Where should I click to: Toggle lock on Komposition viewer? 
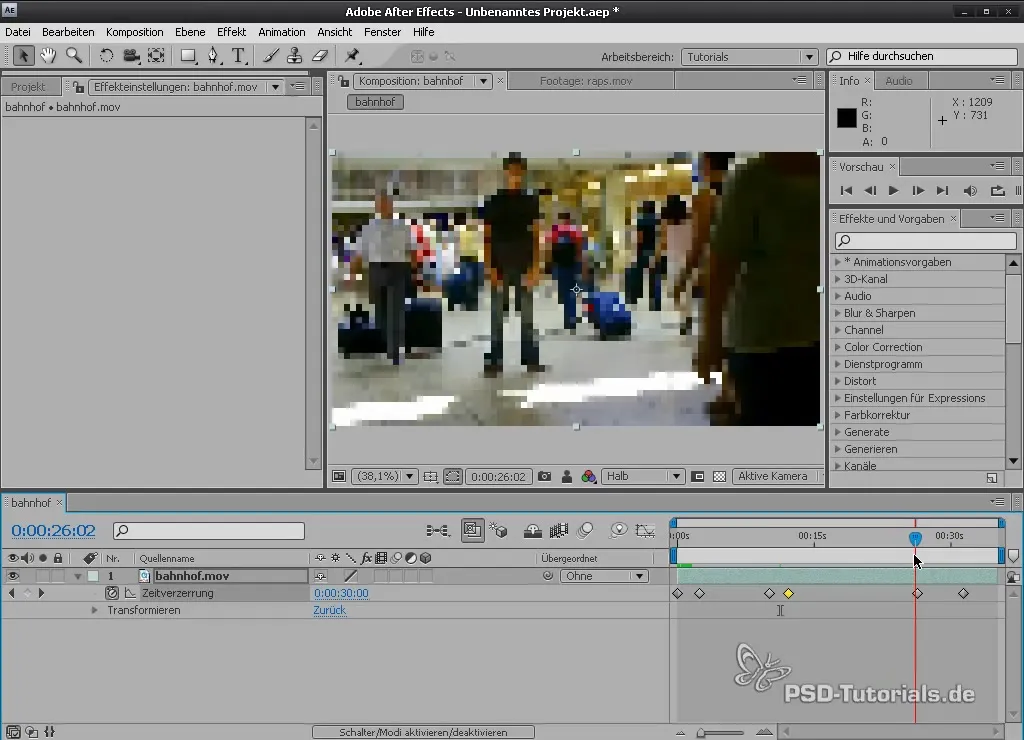(344, 81)
